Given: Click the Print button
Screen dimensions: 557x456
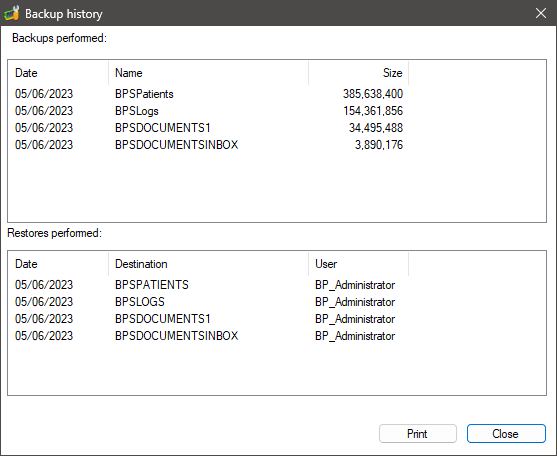Looking at the screenshot, I should coord(417,433).
